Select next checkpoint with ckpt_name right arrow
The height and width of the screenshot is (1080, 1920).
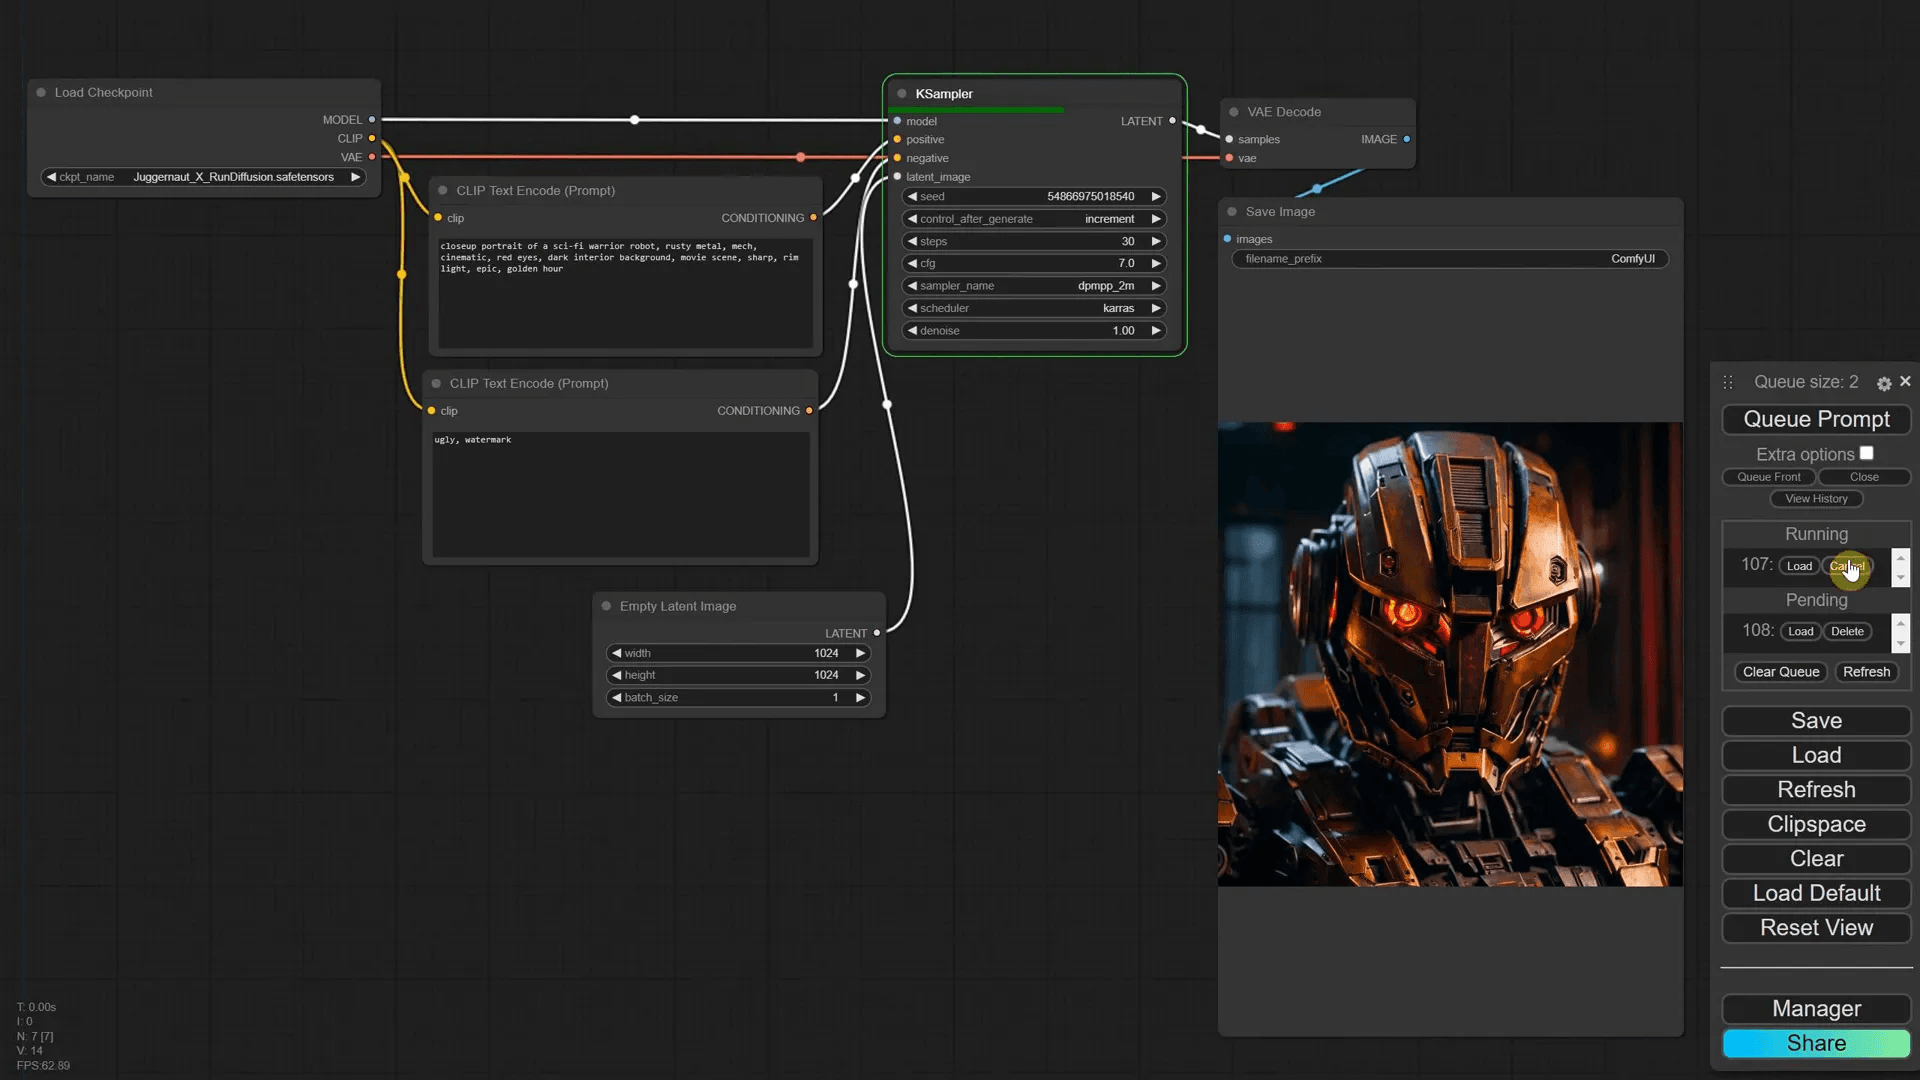coord(355,177)
